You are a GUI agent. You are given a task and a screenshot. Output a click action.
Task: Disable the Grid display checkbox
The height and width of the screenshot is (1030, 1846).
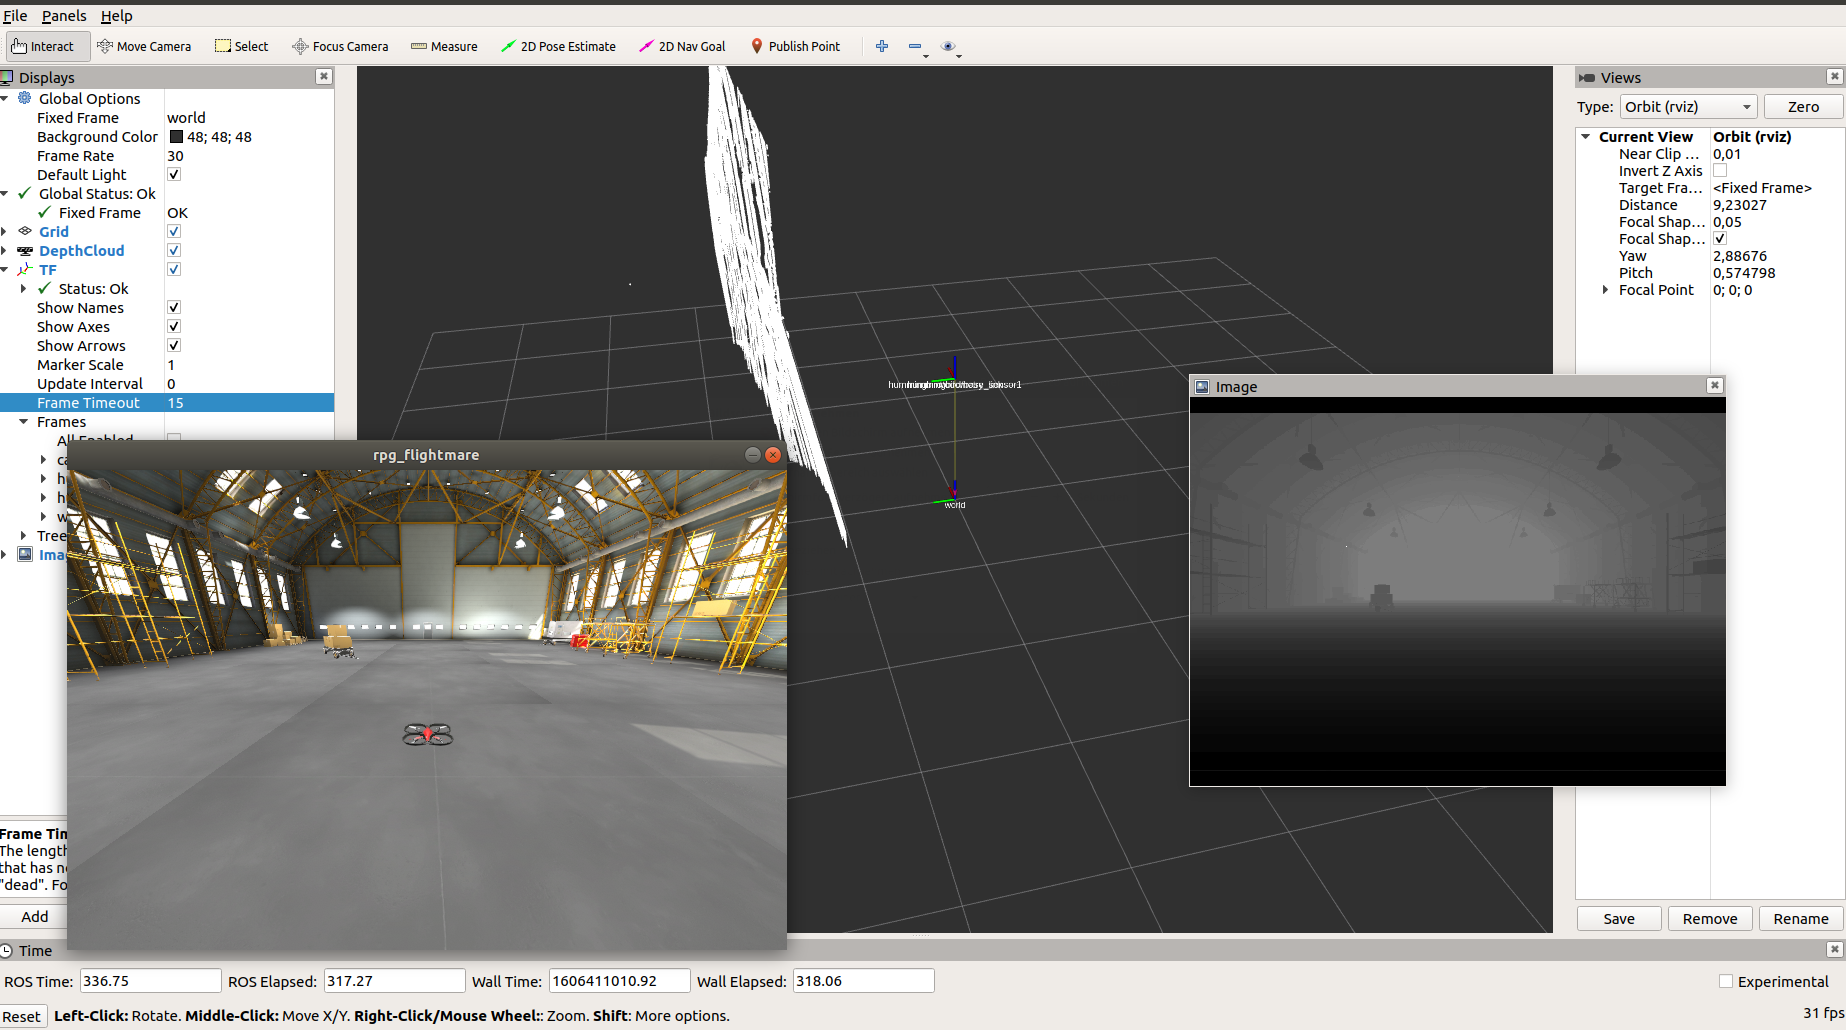point(173,231)
